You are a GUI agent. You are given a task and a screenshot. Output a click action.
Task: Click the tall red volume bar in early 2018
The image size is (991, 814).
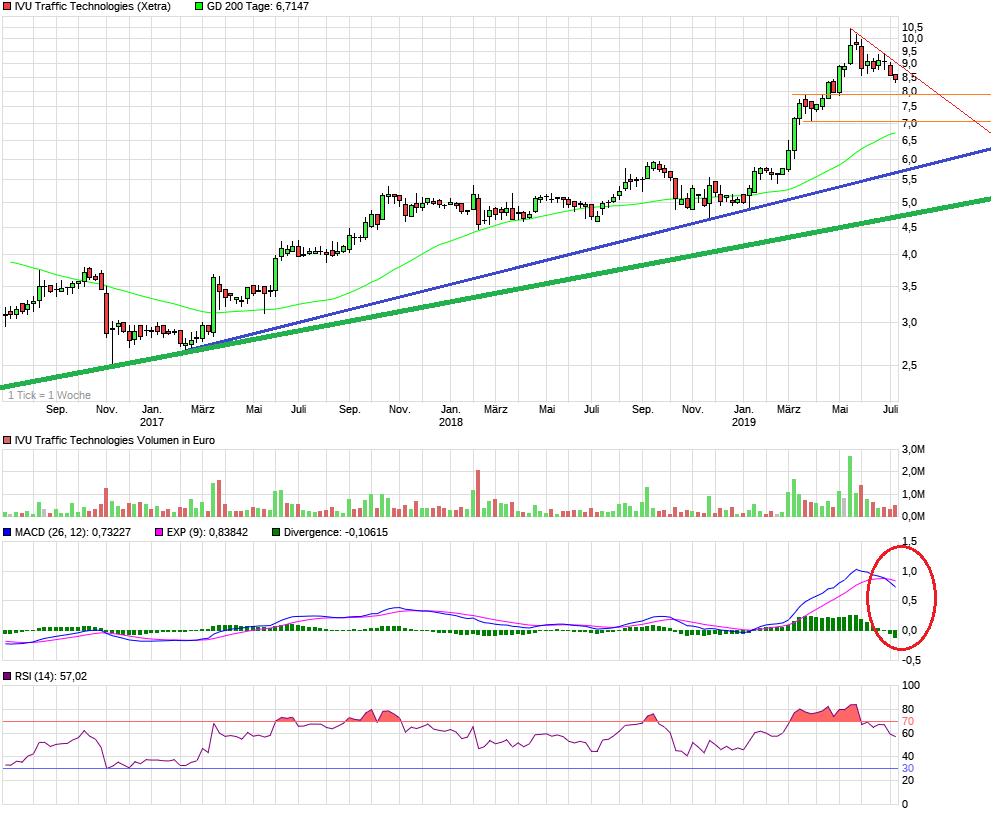point(478,494)
